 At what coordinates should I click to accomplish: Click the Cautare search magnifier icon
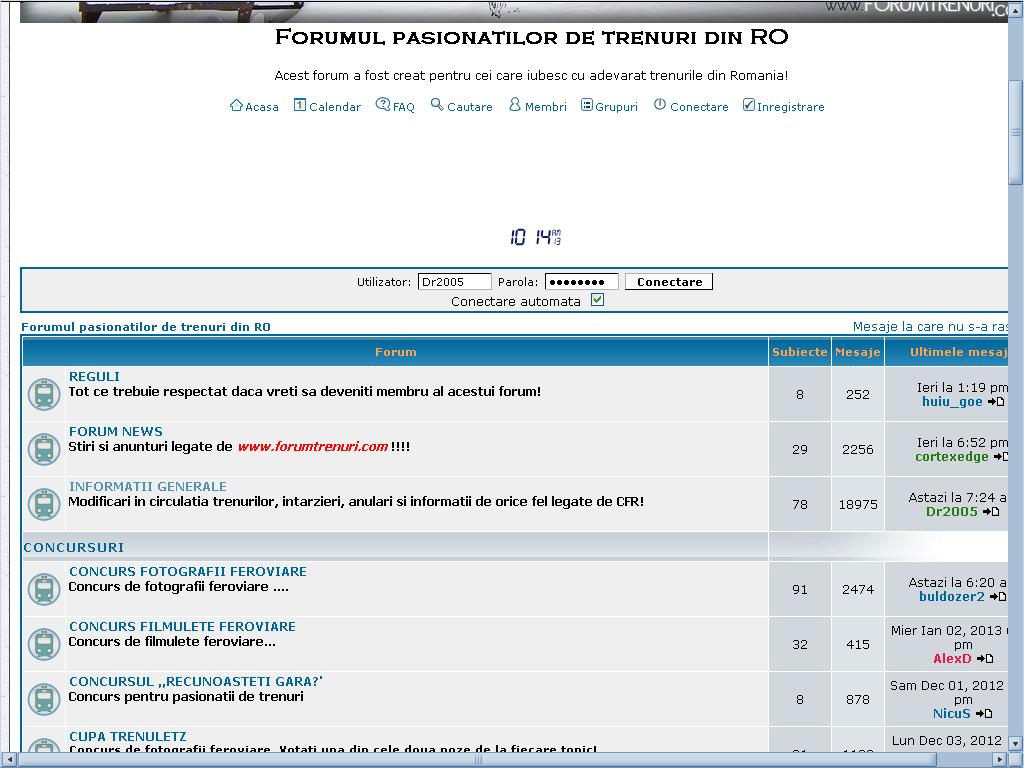(437, 105)
